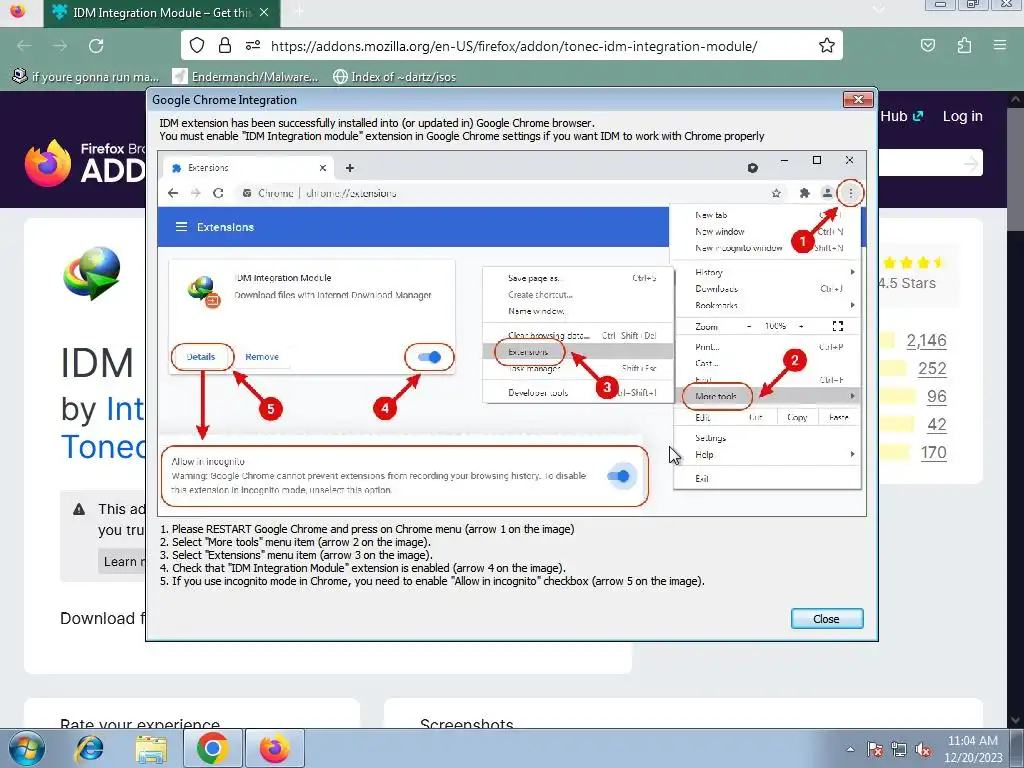Click instruction 'Select "More tools" menu item'

click(x=295, y=542)
